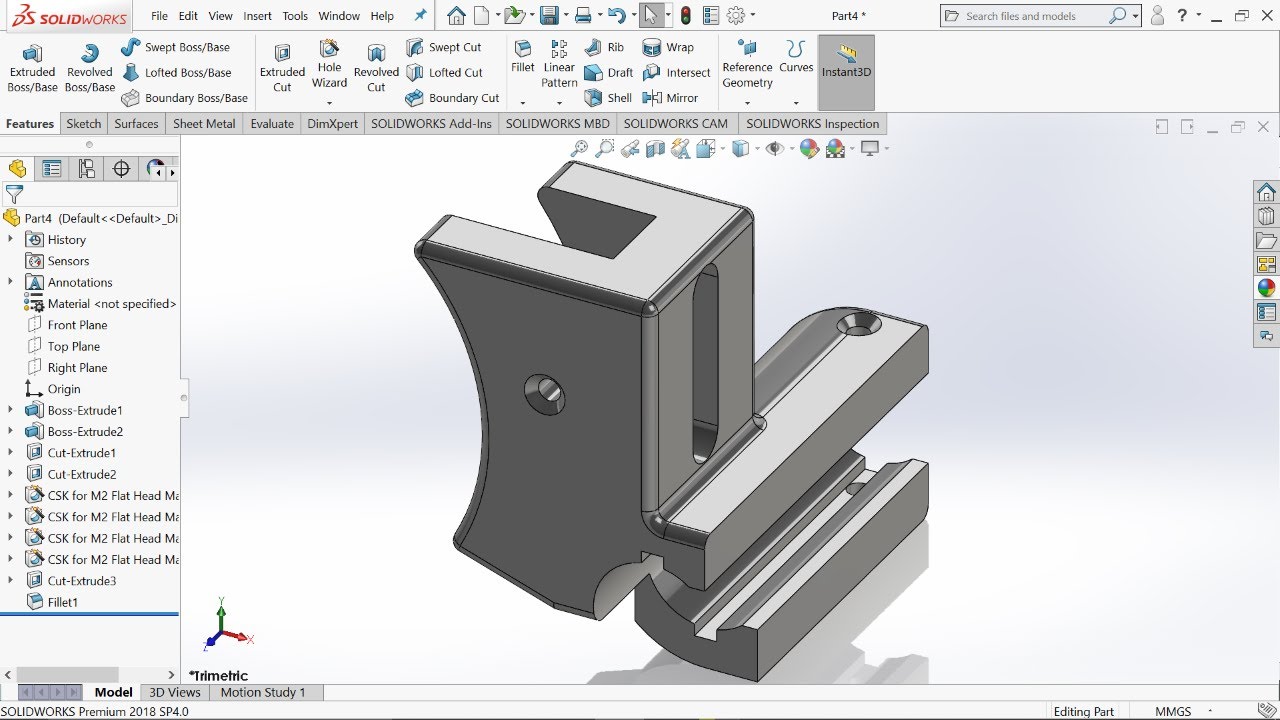This screenshot has height=720, width=1280.
Task: Select the Mirror feature tool
Action: (x=670, y=98)
